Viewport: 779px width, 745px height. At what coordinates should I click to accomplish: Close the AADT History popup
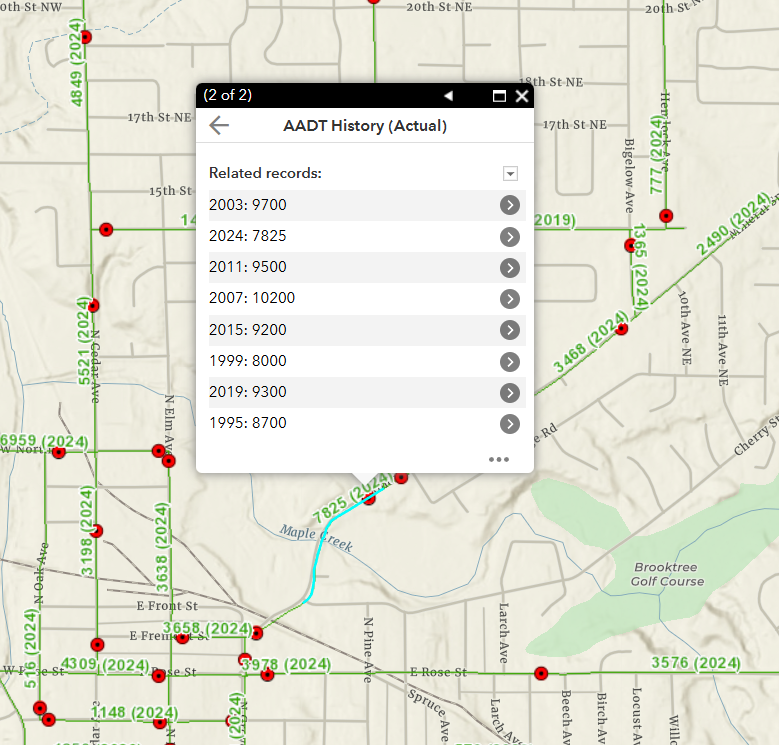point(522,96)
